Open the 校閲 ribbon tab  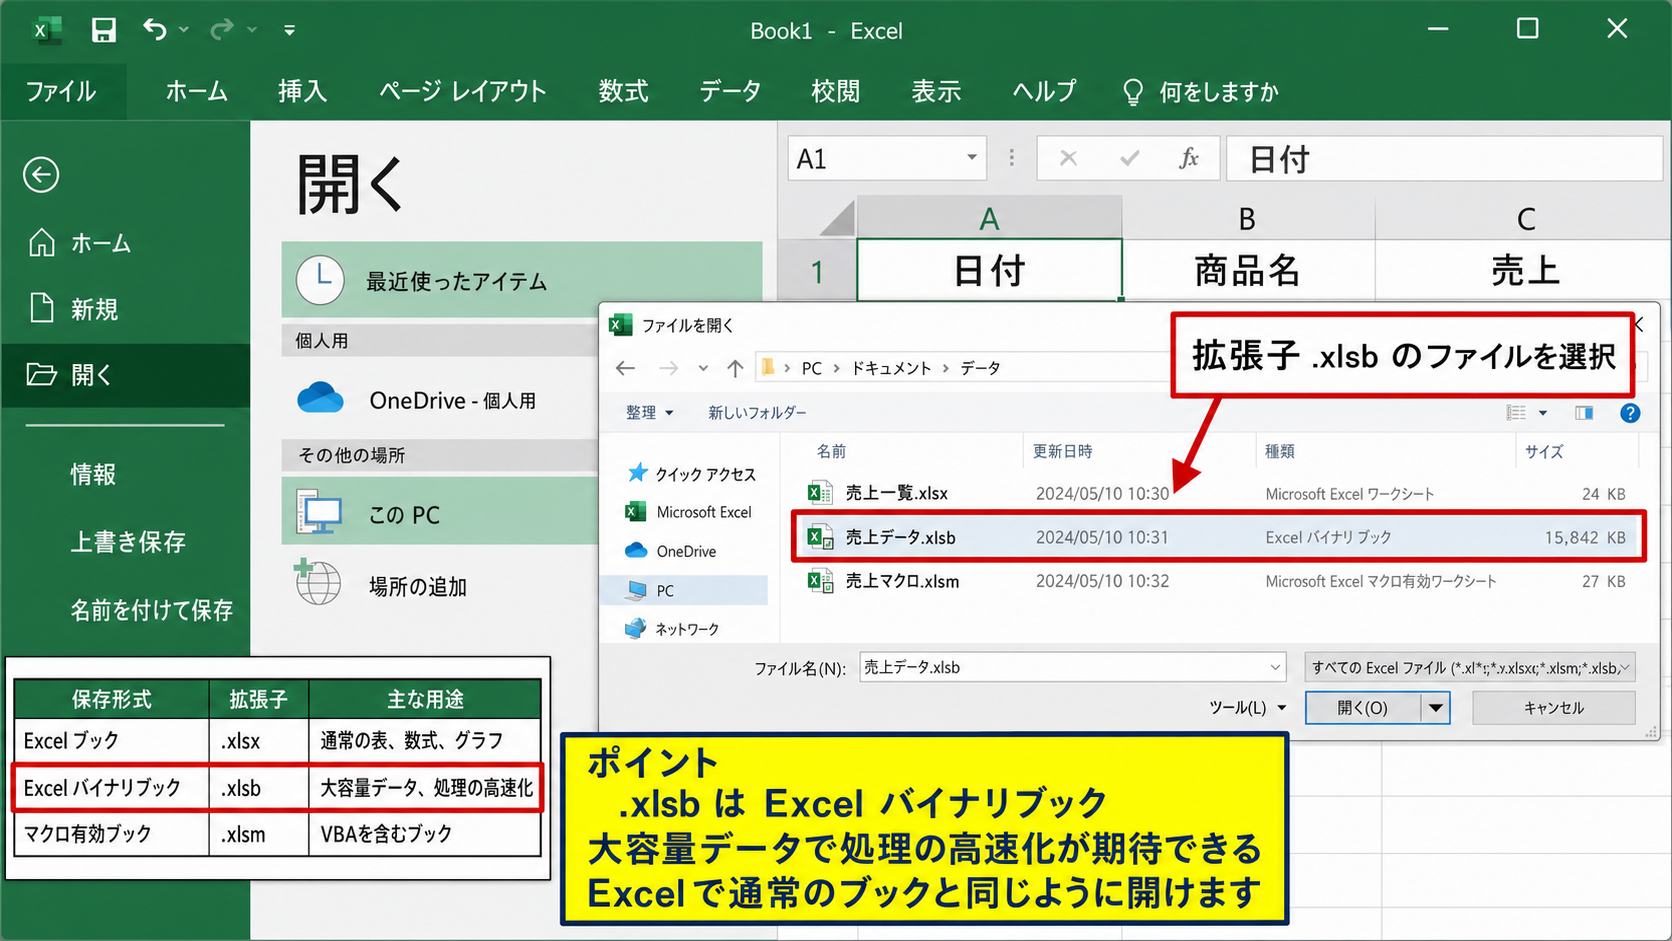tap(836, 92)
